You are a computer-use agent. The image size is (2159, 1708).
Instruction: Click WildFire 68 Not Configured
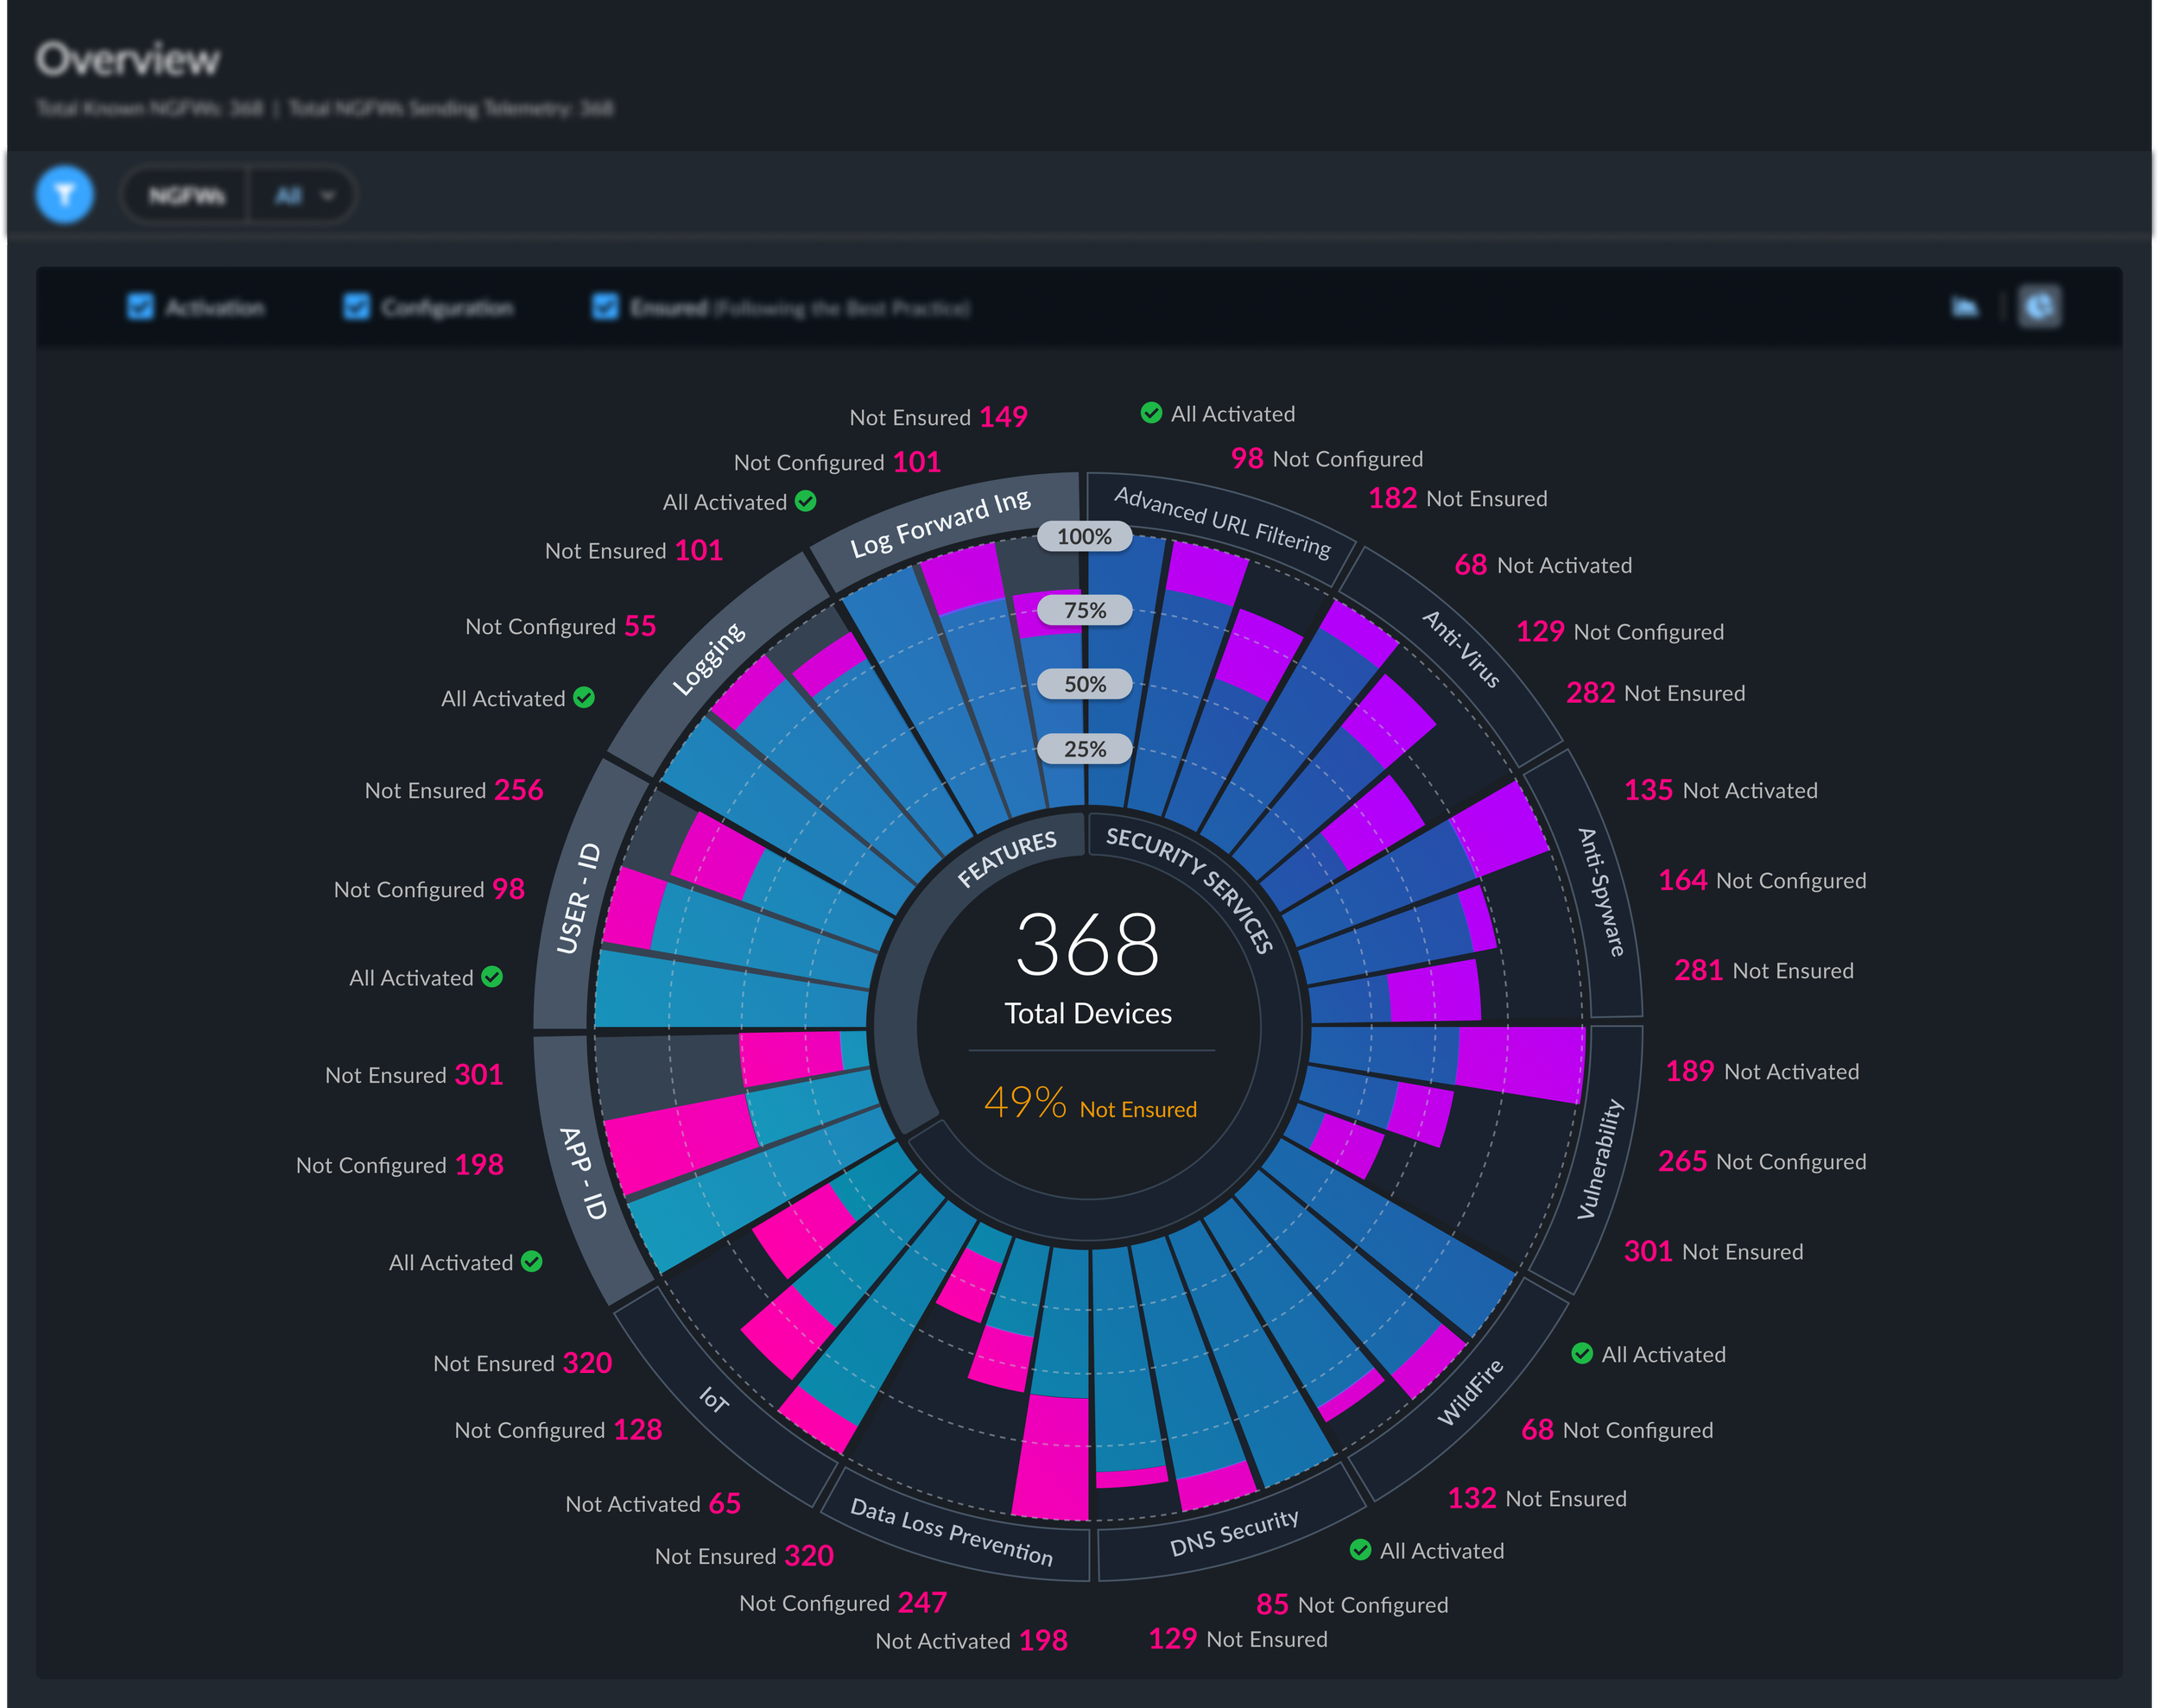1617,1430
